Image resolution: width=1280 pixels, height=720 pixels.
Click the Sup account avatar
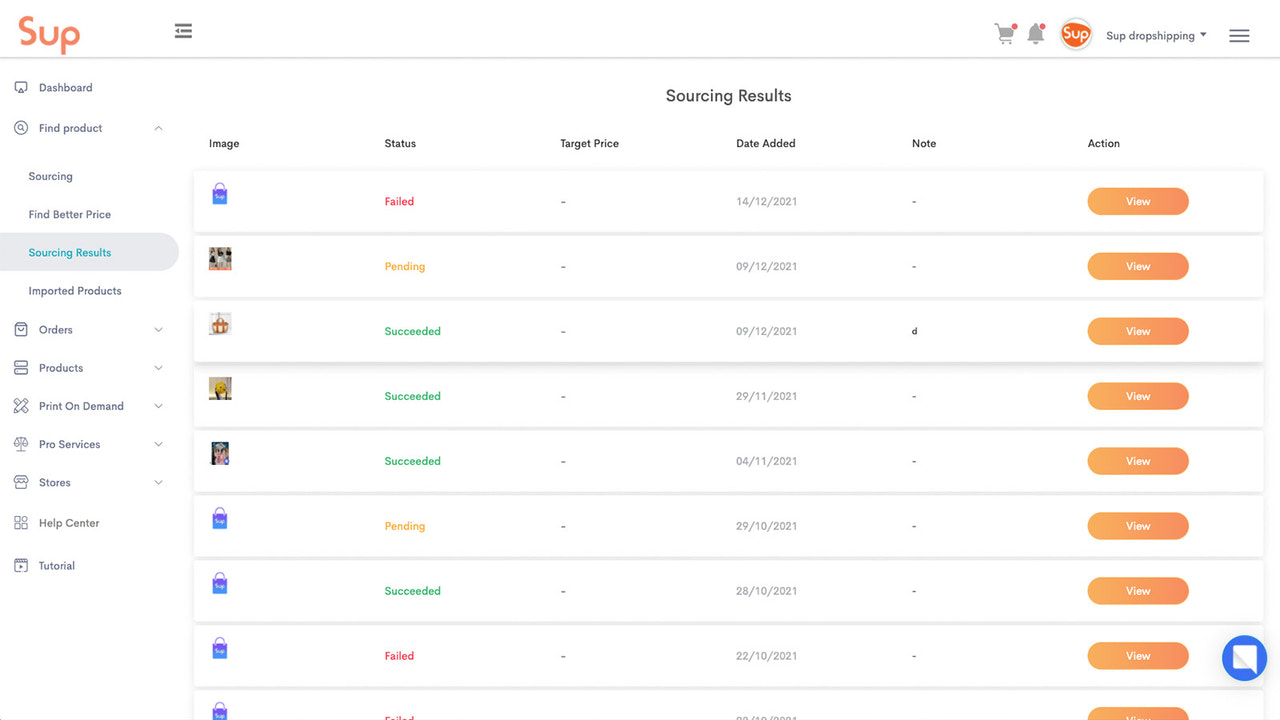tap(1076, 35)
